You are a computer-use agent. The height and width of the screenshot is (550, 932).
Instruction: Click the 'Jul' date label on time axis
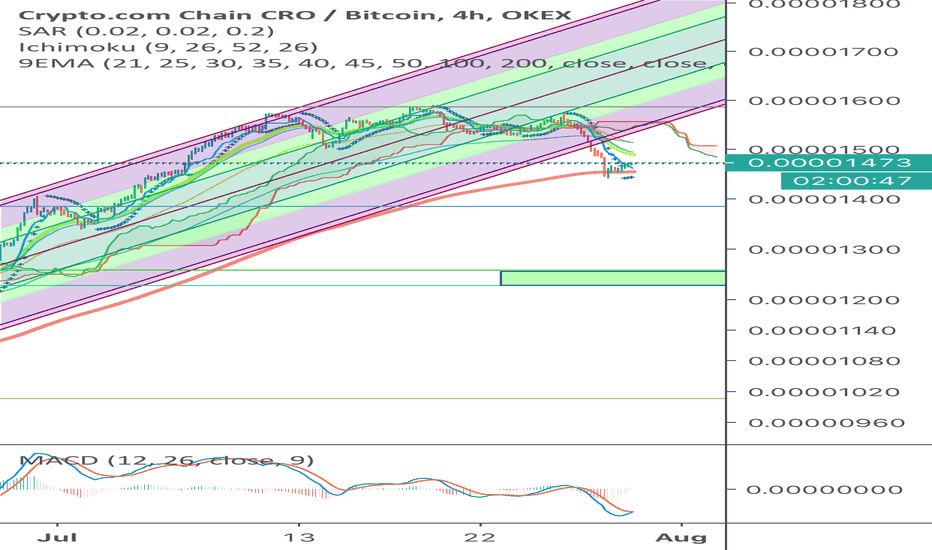(57, 538)
